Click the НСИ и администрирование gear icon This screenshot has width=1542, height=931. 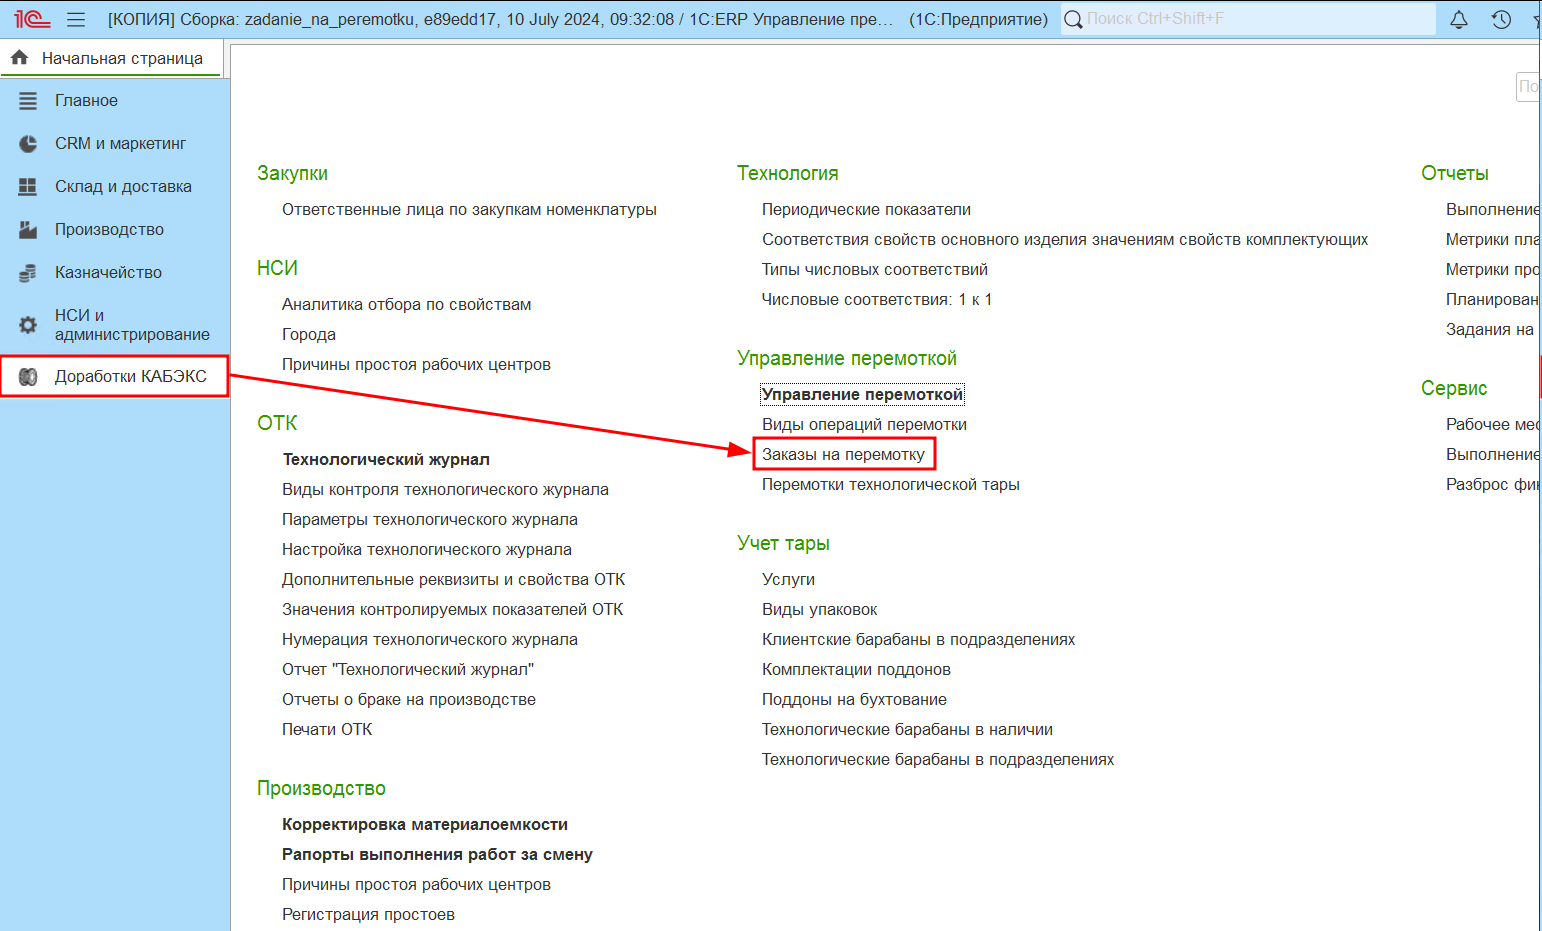pyautogui.click(x=28, y=325)
